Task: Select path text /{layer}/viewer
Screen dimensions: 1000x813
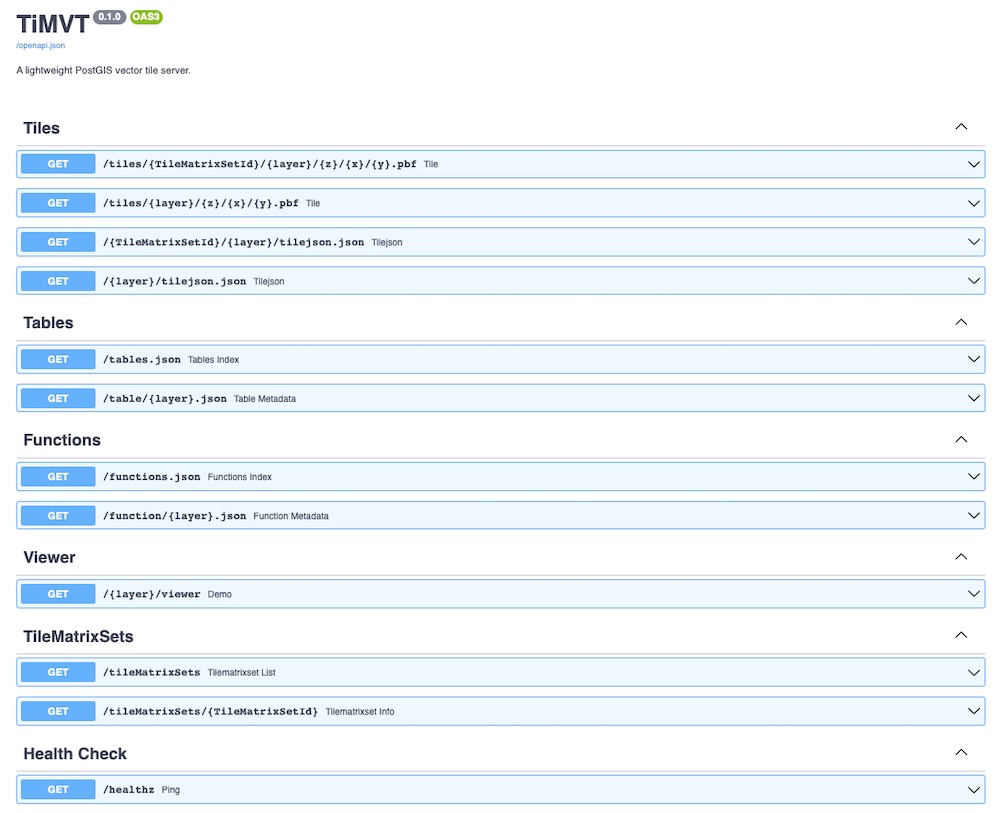Action: click(x=151, y=594)
